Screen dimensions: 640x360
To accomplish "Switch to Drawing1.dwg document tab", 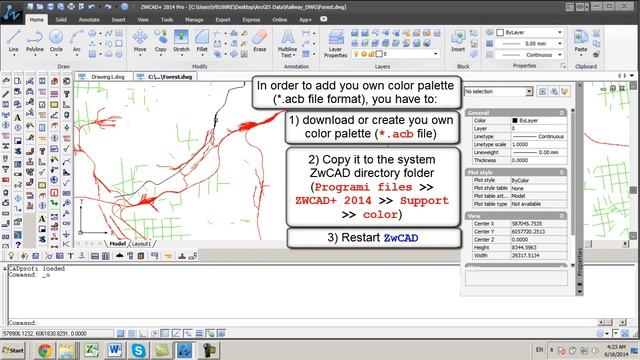I will click(x=104, y=76).
